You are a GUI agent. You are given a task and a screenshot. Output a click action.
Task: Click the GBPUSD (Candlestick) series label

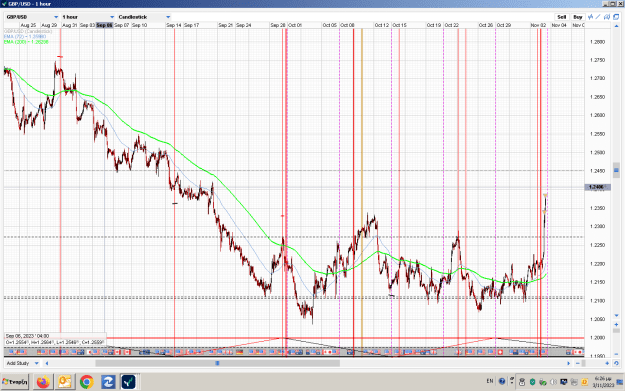(x=28, y=31)
